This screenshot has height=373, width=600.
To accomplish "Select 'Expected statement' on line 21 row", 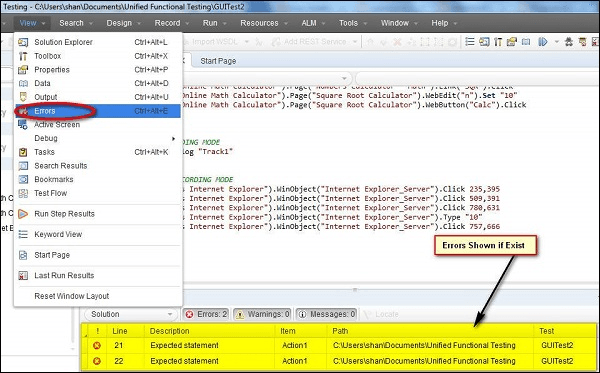I will pos(184,345).
